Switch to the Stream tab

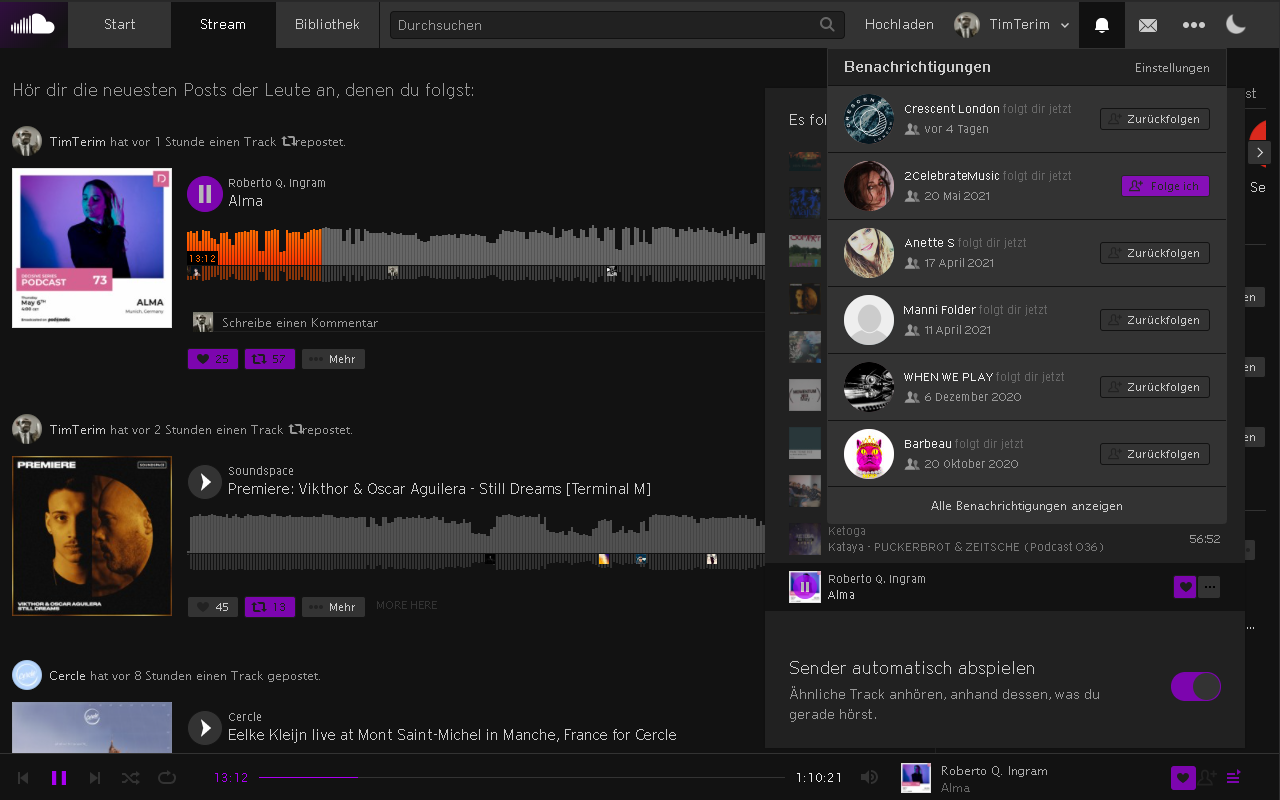point(223,24)
